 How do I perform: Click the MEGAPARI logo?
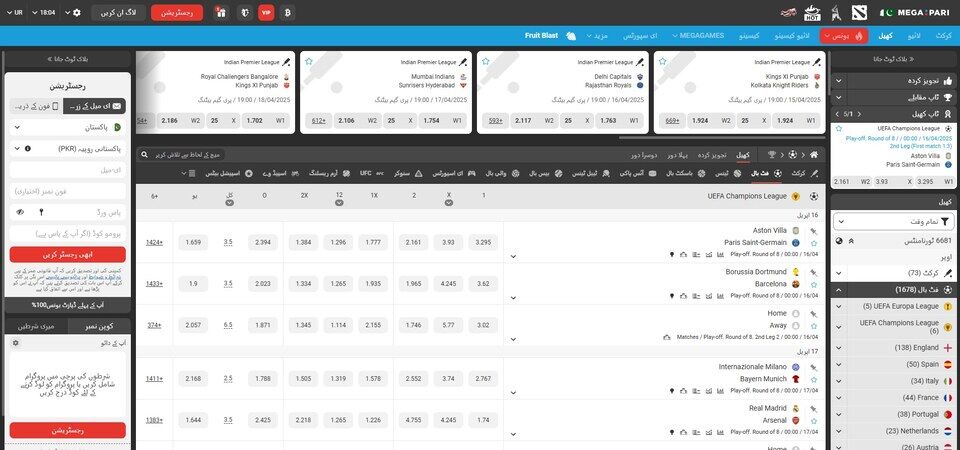pos(915,12)
